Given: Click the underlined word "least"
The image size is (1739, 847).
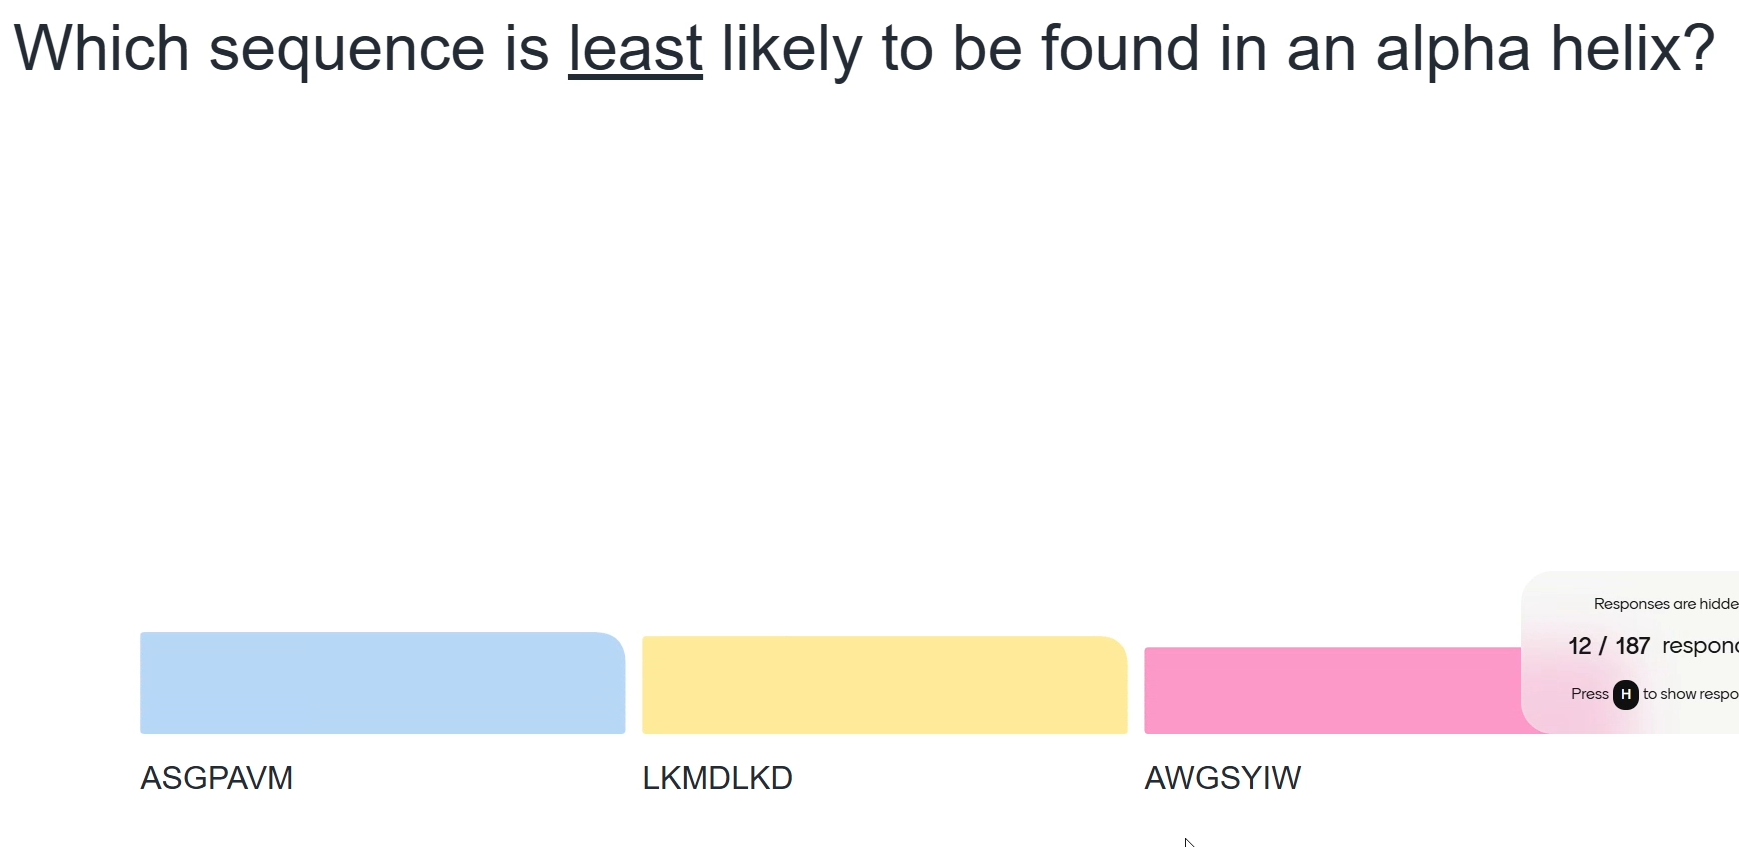Looking at the screenshot, I should [x=635, y=49].
